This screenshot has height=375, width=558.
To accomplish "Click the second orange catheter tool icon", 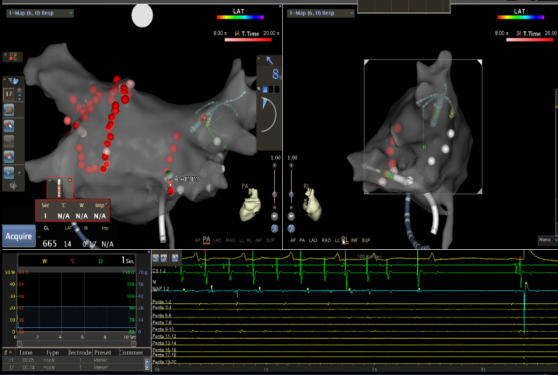I will (x=9, y=125).
